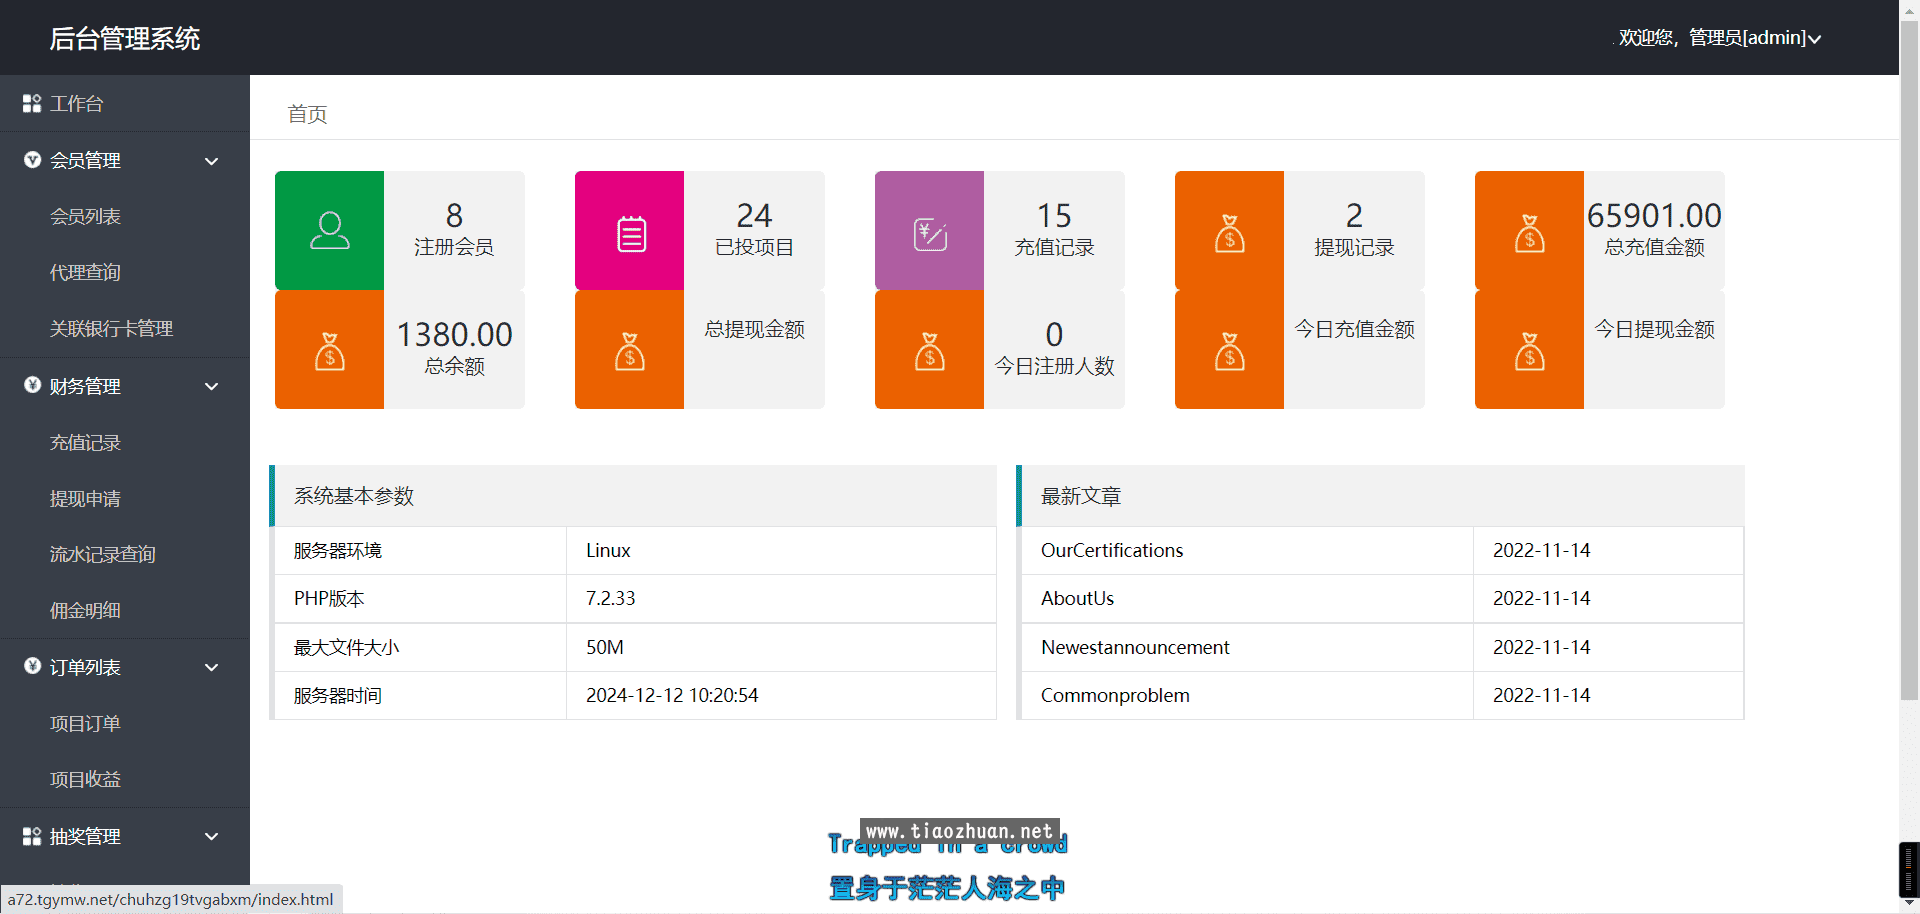Open 会员列表 in the sidebar

tap(86, 217)
